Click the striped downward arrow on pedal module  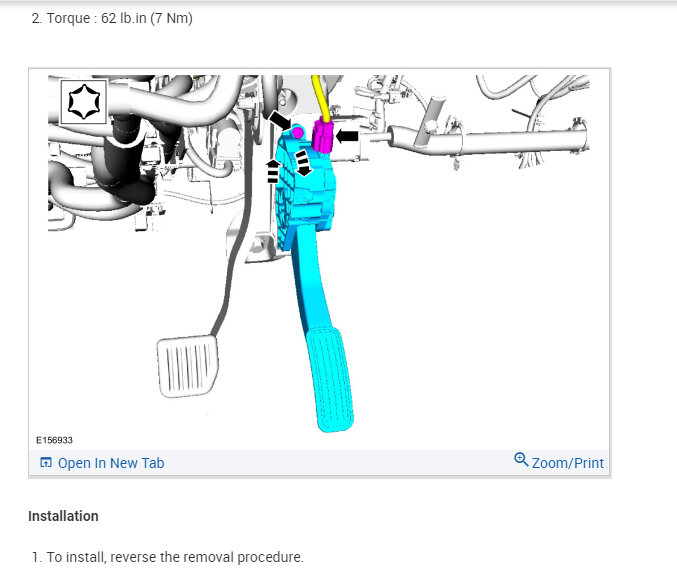303,163
